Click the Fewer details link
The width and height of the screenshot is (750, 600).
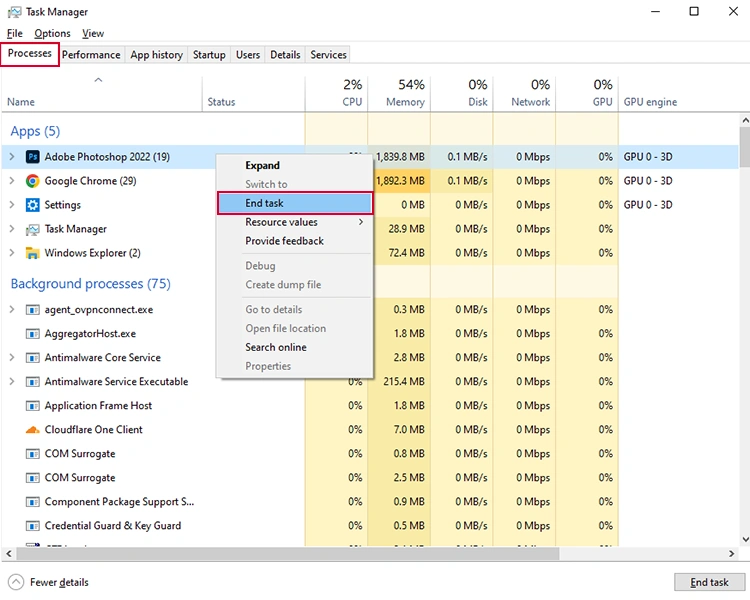point(59,582)
